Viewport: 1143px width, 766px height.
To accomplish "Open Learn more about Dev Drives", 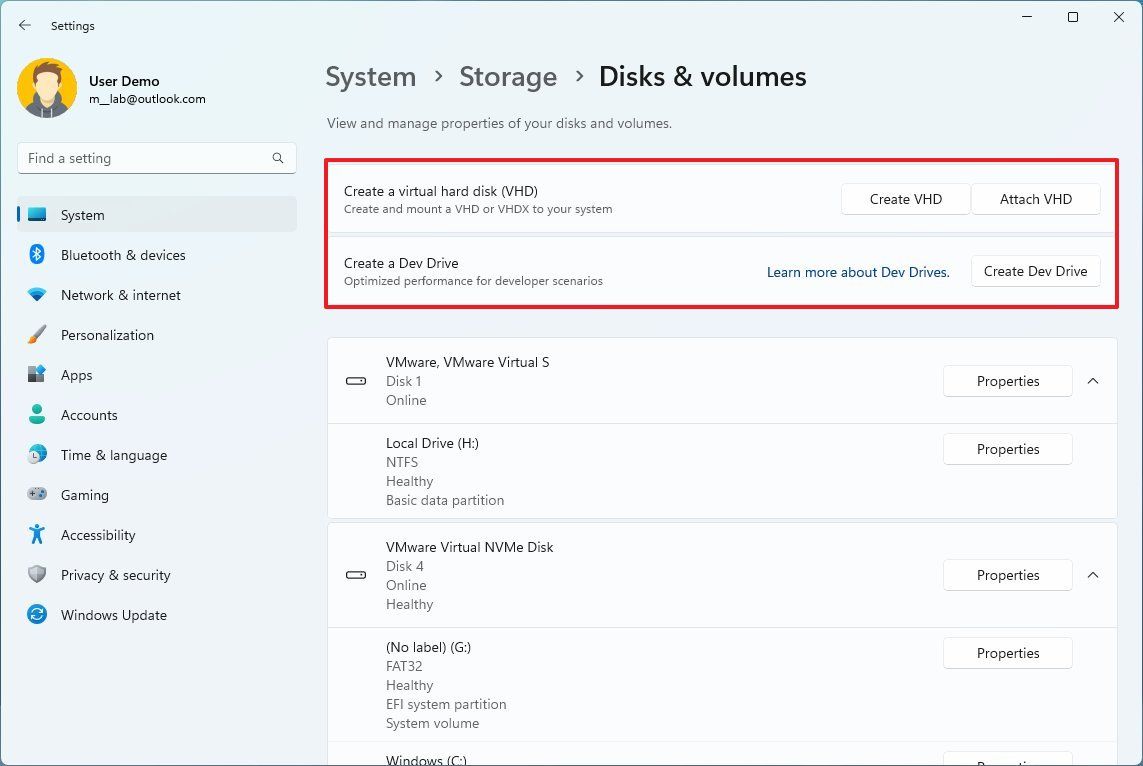I will [x=858, y=271].
